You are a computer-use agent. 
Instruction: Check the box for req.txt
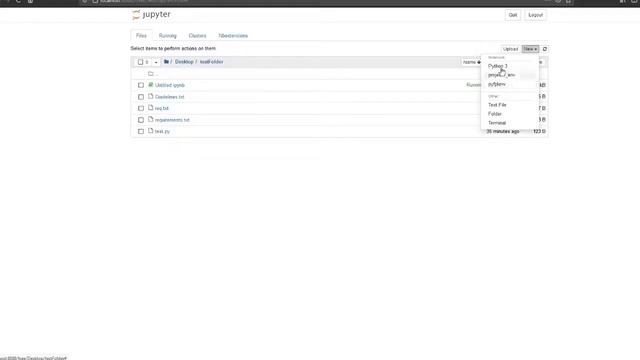pyautogui.click(x=141, y=108)
